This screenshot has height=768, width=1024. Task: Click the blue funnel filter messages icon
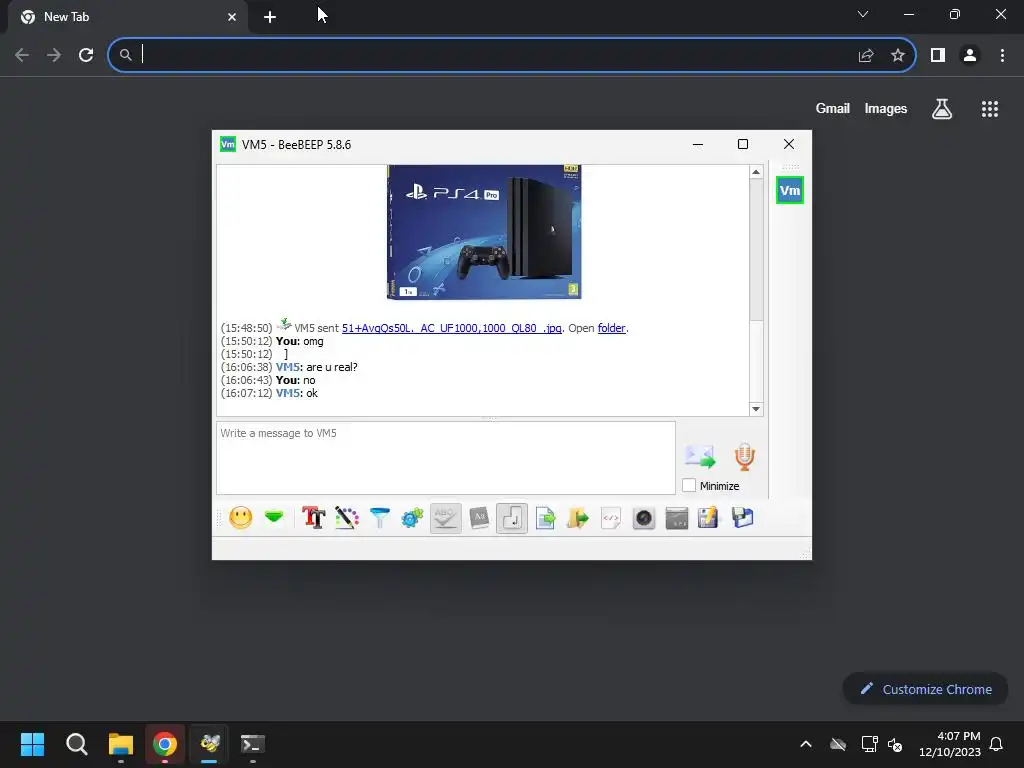379,518
